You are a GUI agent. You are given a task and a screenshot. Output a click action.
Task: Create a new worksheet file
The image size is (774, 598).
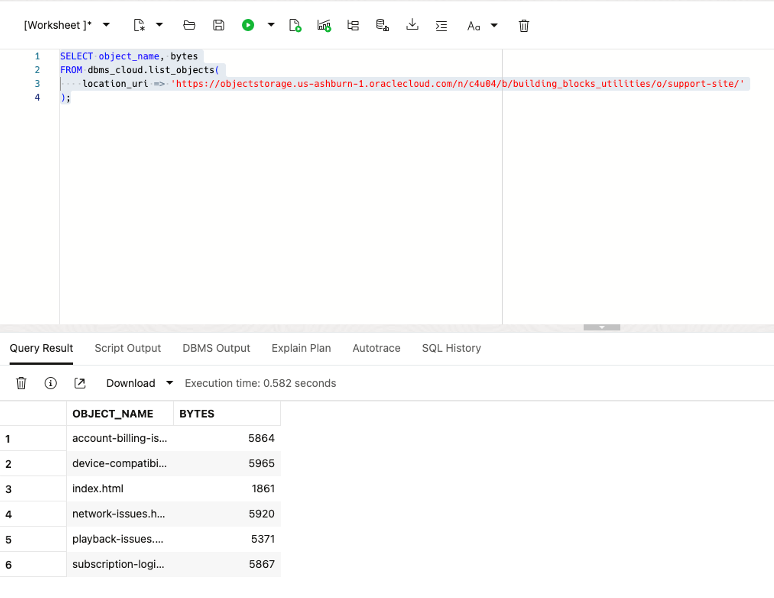click(x=140, y=25)
